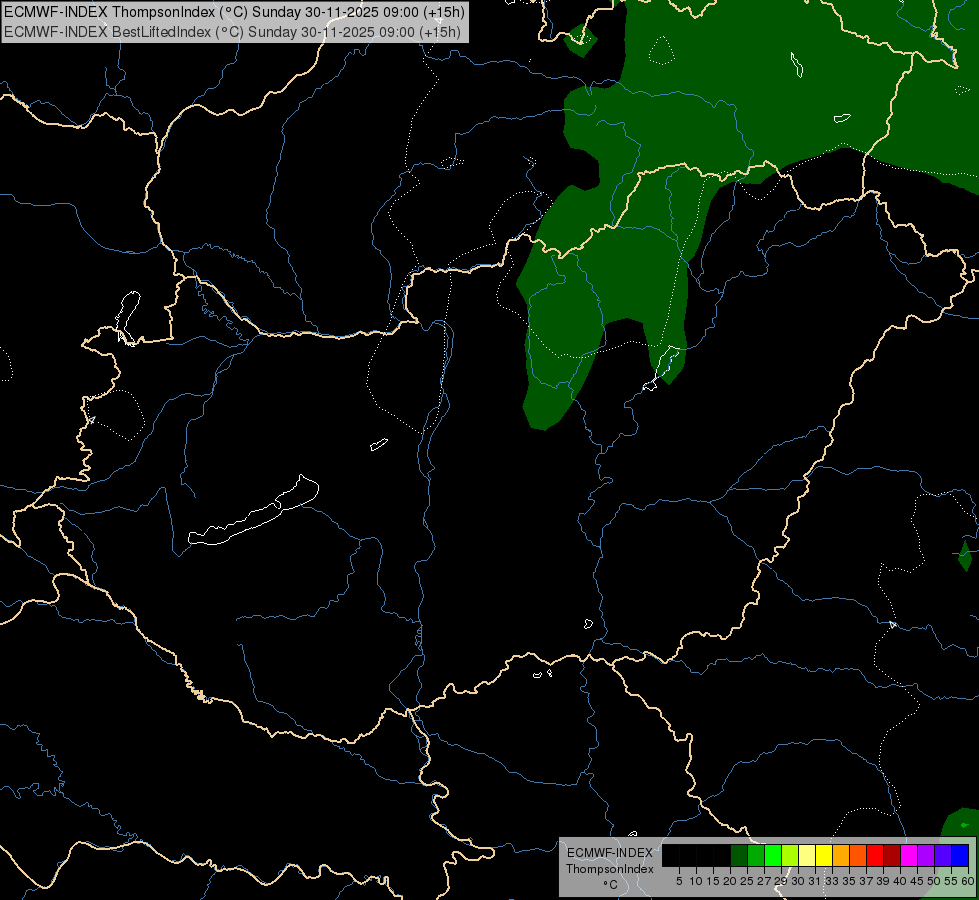Click the legend scale value '5'
Screen dimensions: 979x900
coord(679,881)
